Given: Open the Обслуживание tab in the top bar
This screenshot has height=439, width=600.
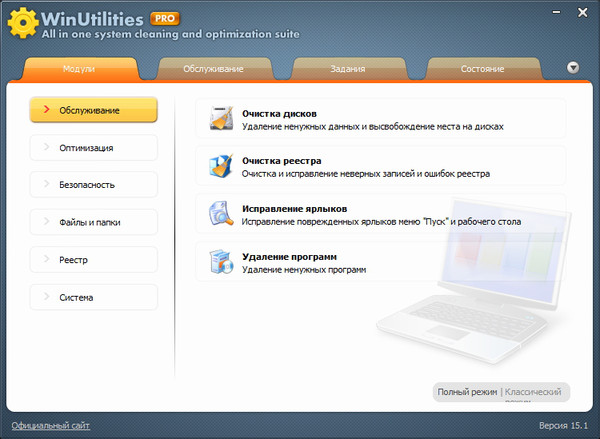Looking at the screenshot, I should coord(213,70).
